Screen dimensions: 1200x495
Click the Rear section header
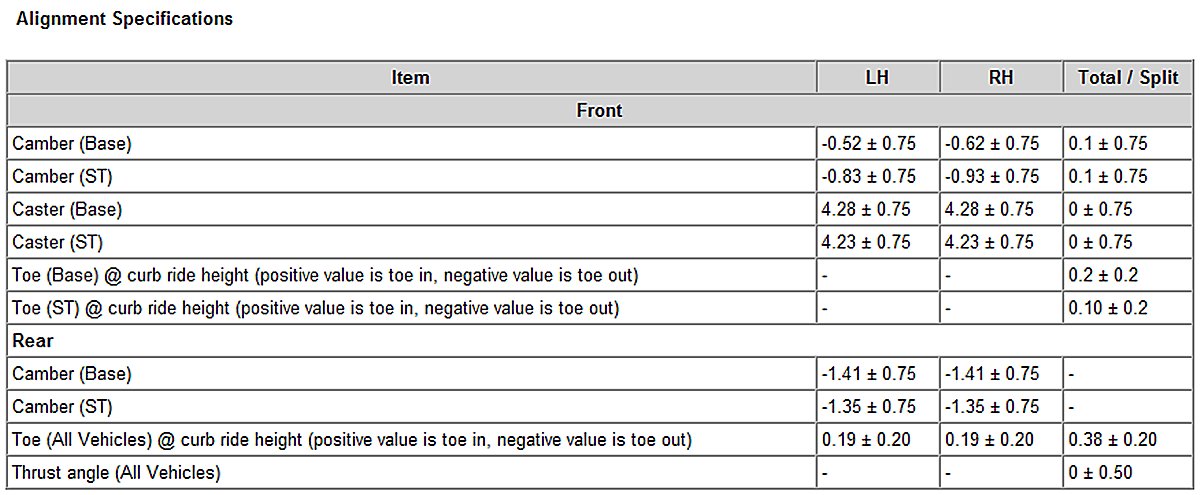[33, 341]
